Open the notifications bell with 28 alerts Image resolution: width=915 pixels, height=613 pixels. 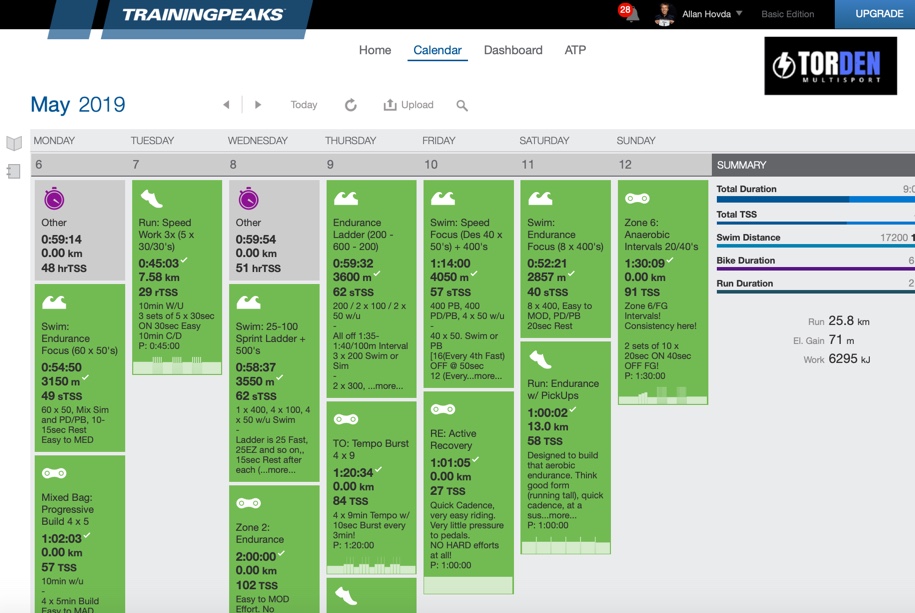click(630, 14)
